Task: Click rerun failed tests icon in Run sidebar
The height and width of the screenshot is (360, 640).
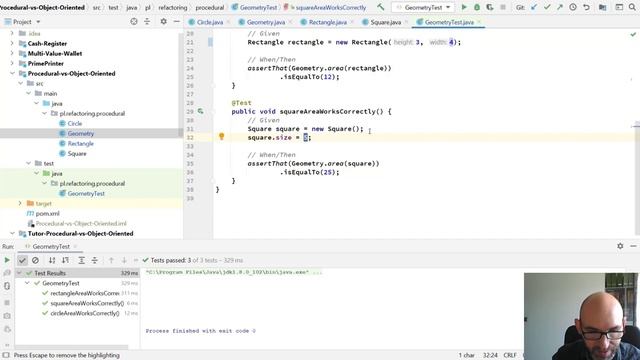Action: 7,273
